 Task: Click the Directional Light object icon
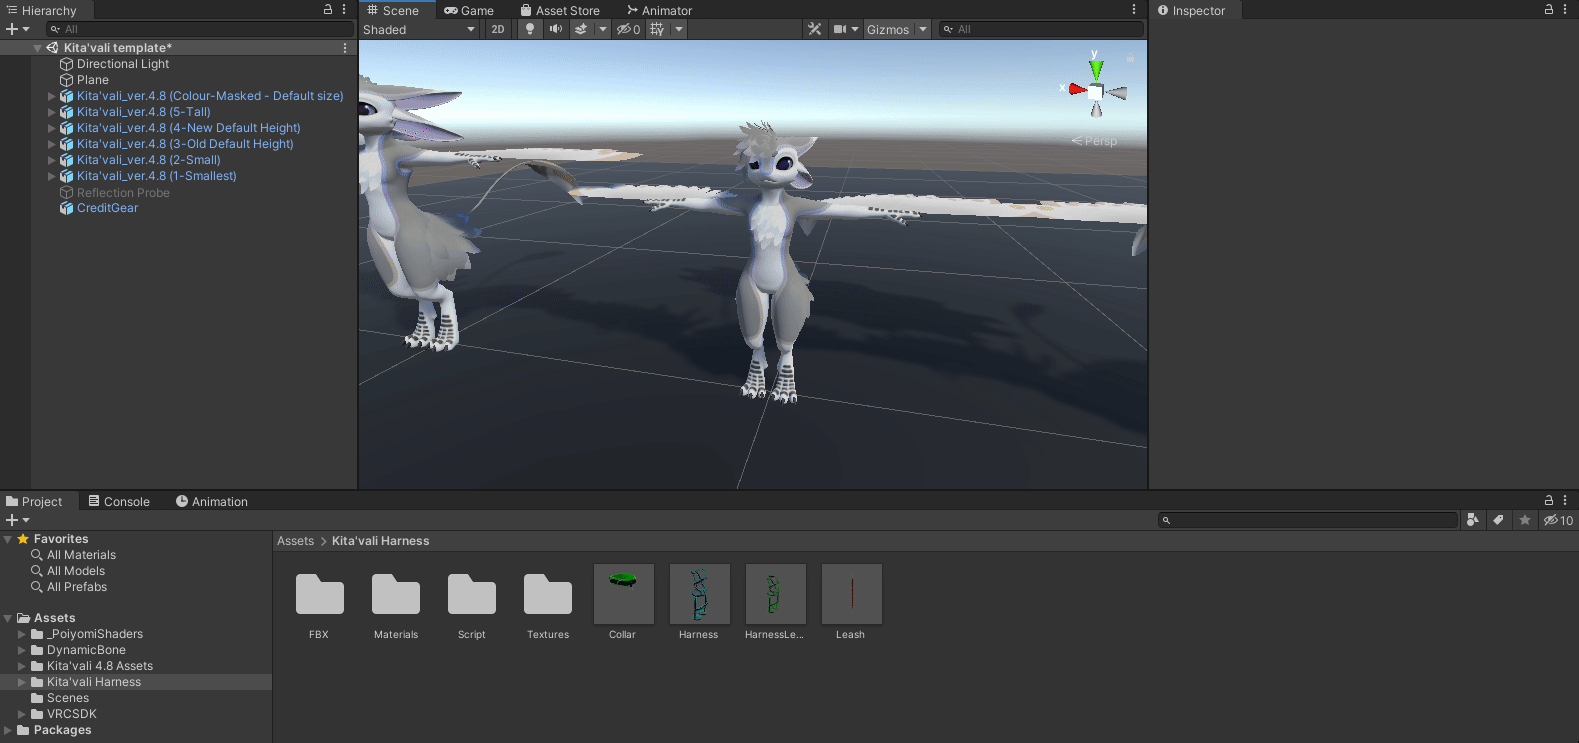coord(67,64)
